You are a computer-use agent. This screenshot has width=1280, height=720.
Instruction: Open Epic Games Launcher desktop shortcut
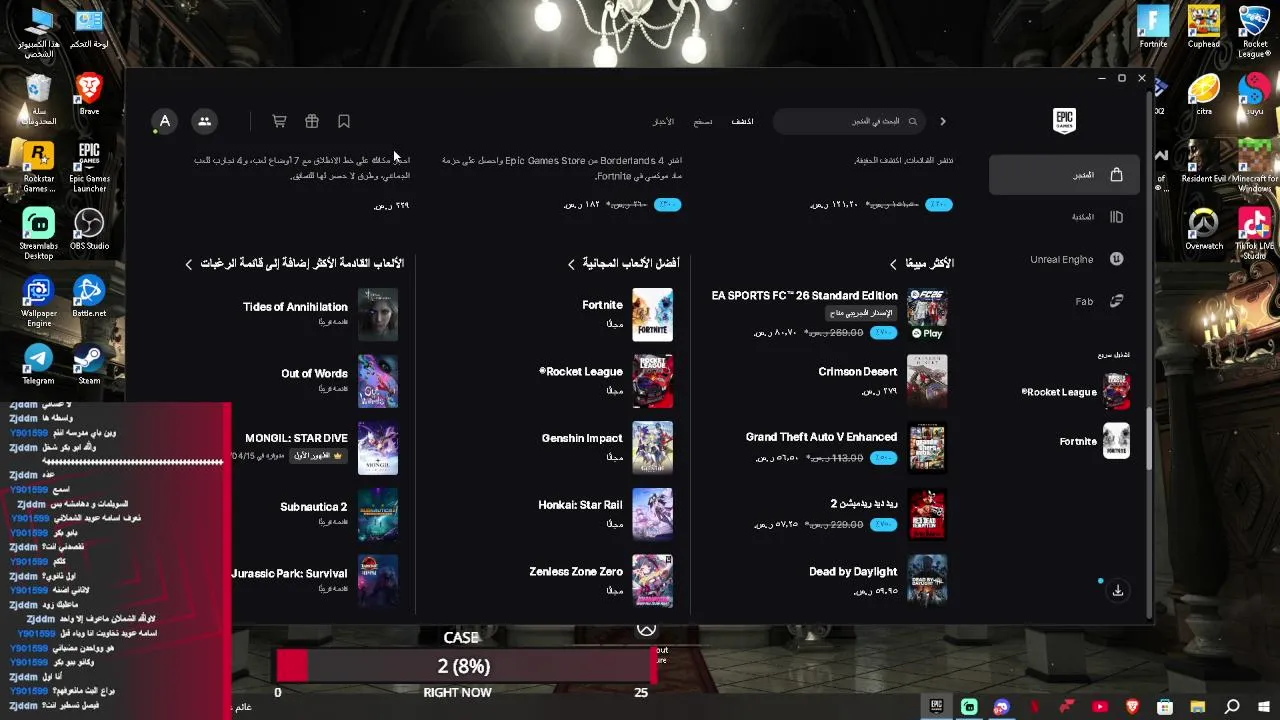pos(89,166)
